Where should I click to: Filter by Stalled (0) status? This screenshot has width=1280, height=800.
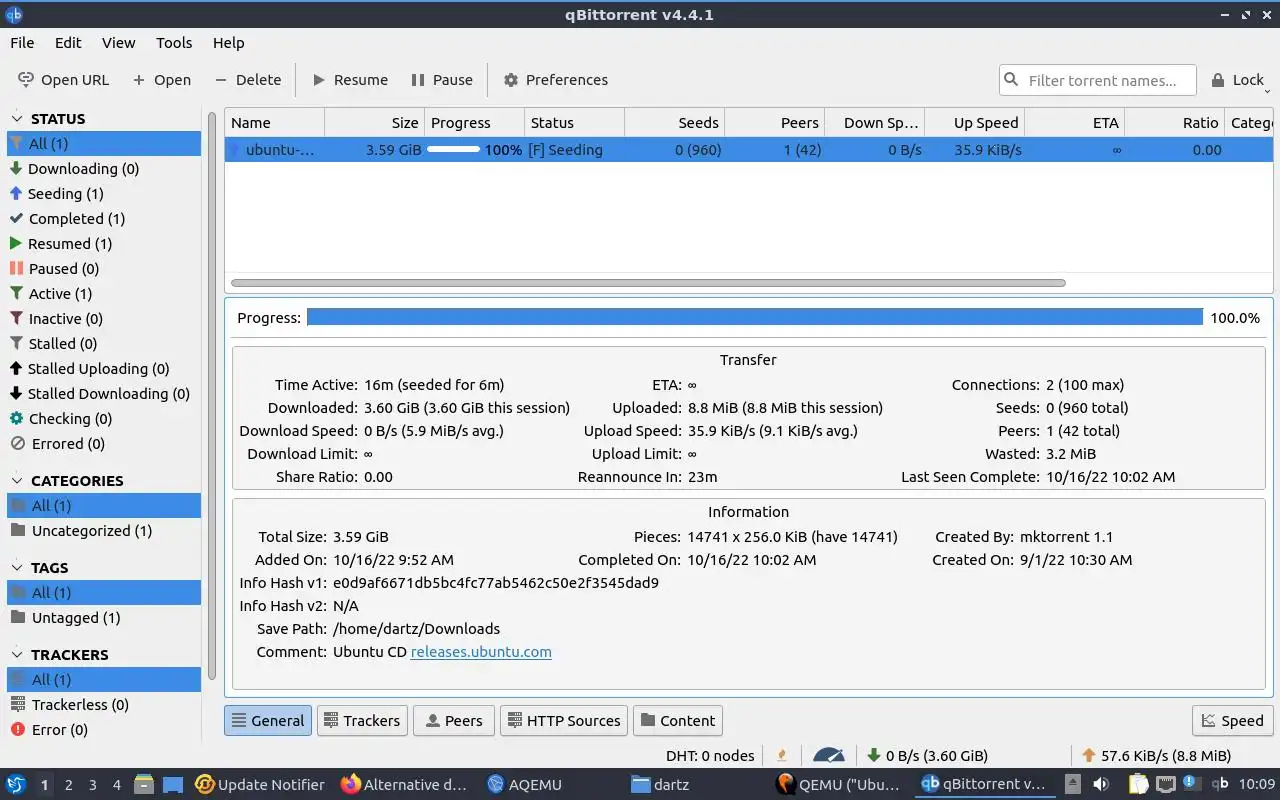click(104, 344)
